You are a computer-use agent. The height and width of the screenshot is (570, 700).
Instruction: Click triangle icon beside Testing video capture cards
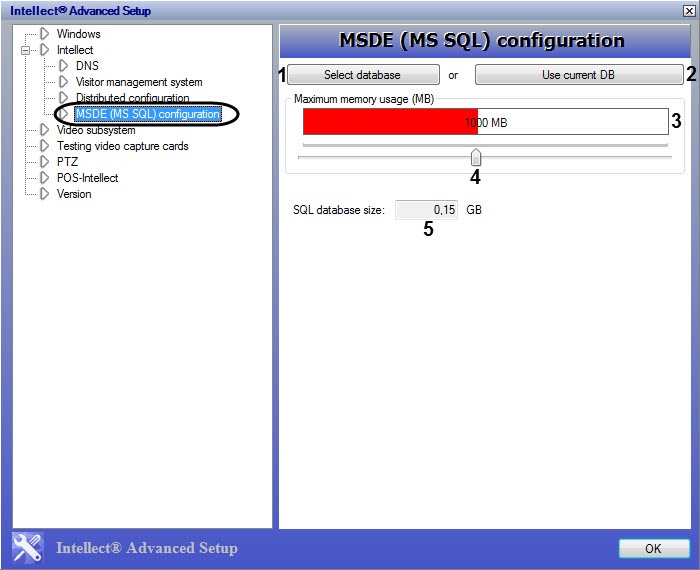(44, 146)
